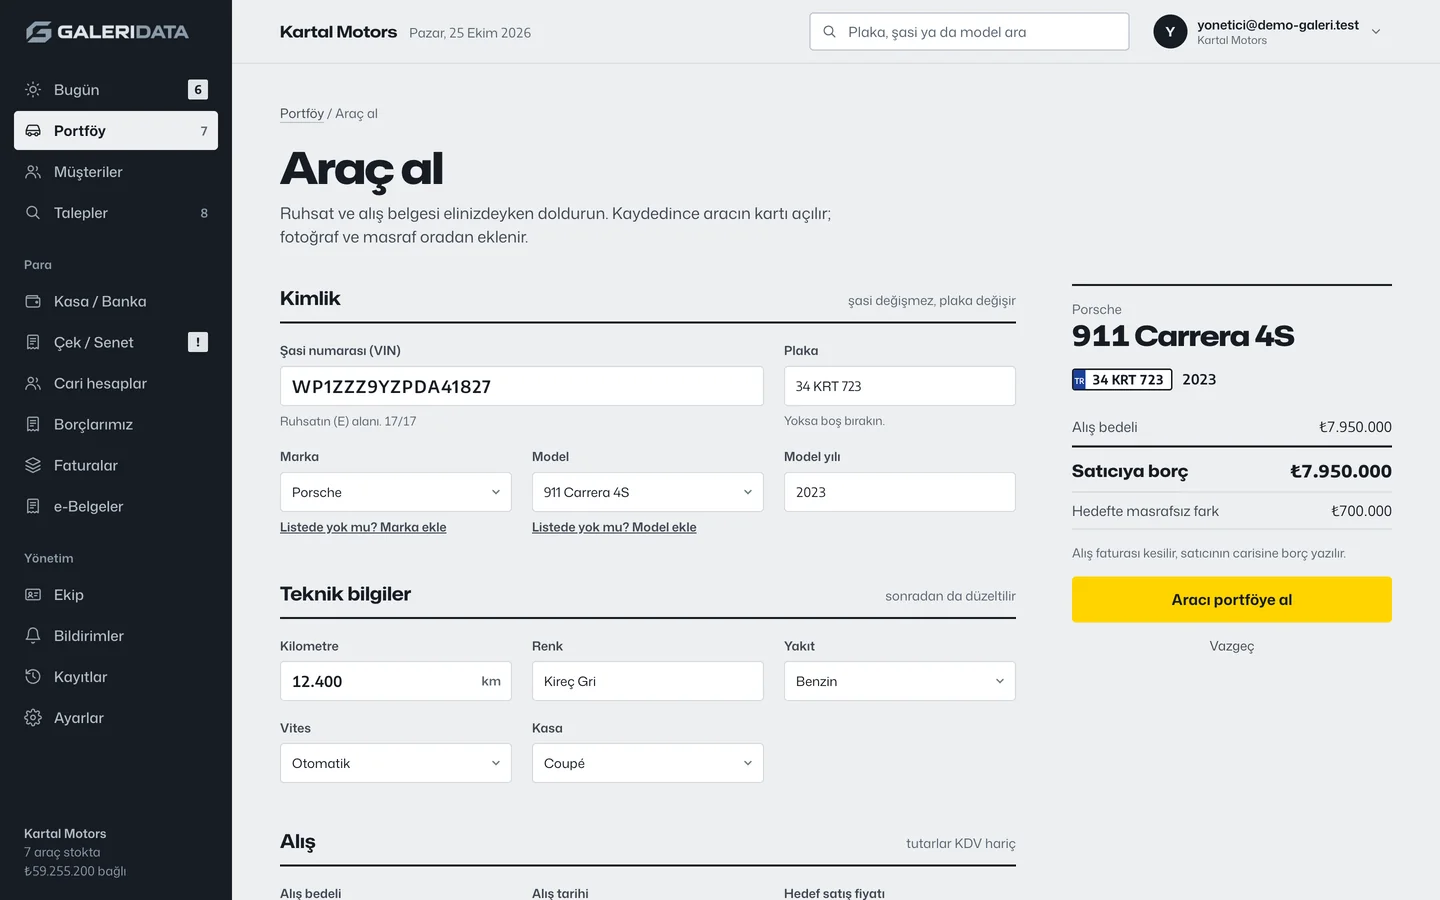Click the users icon beside Cari hesaplar
Image resolution: width=1440 pixels, height=900 pixels.
tap(33, 383)
